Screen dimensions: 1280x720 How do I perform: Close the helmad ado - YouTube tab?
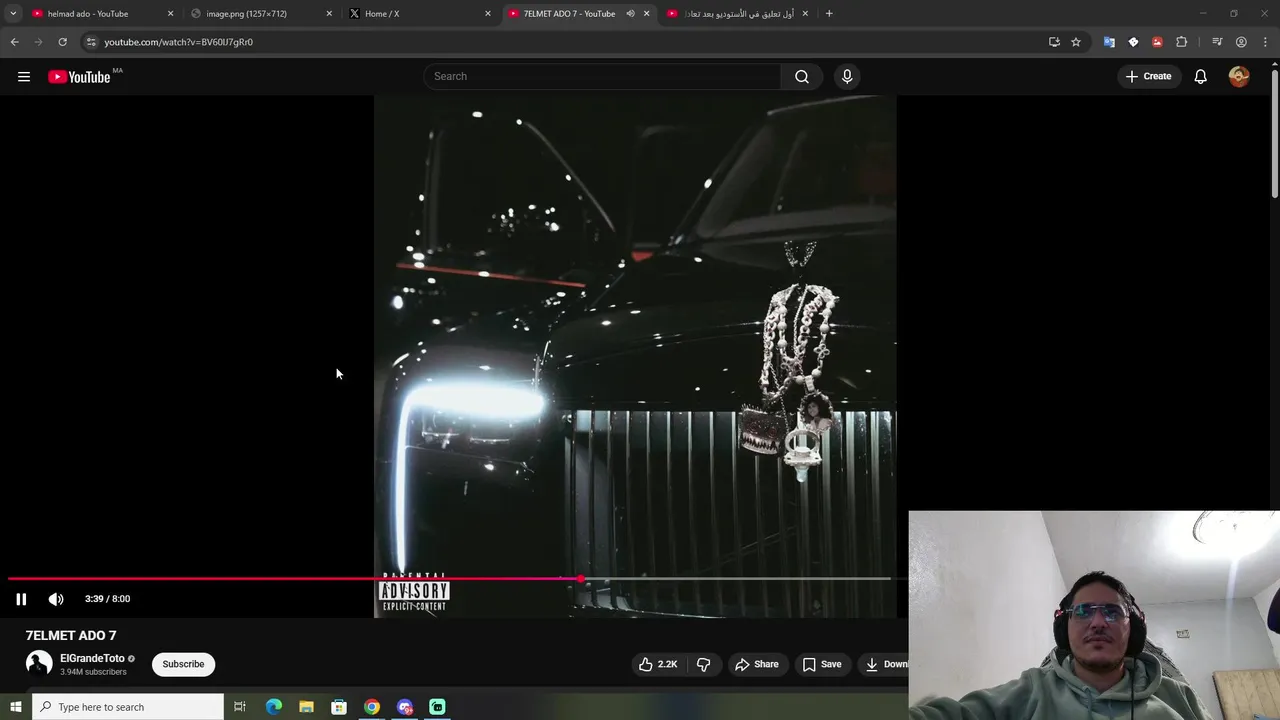pyautogui.click(x=170, y=14)
